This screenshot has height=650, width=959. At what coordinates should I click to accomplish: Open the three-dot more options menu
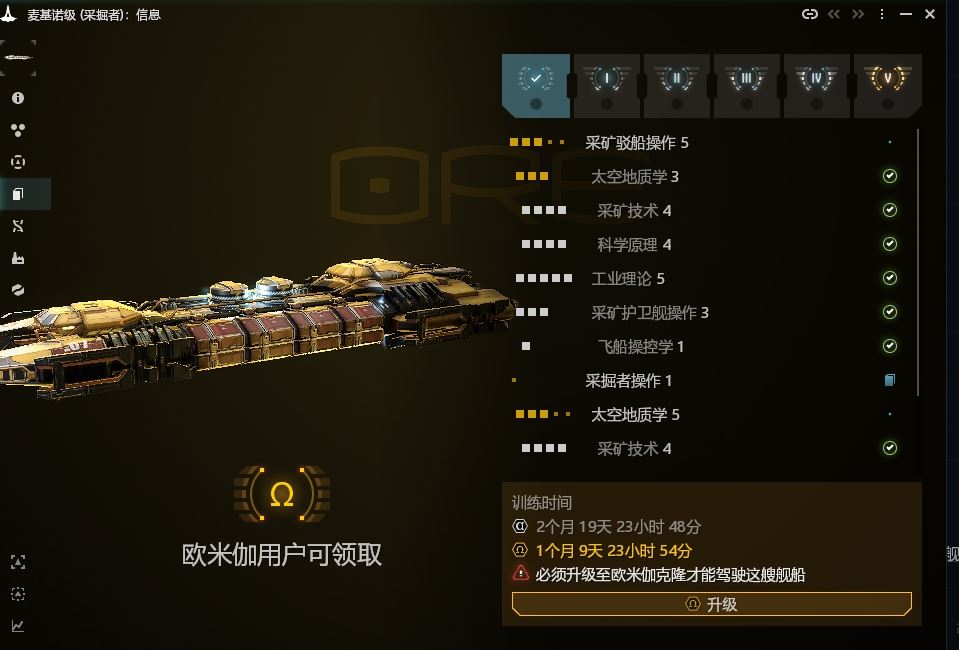(881, 14)
